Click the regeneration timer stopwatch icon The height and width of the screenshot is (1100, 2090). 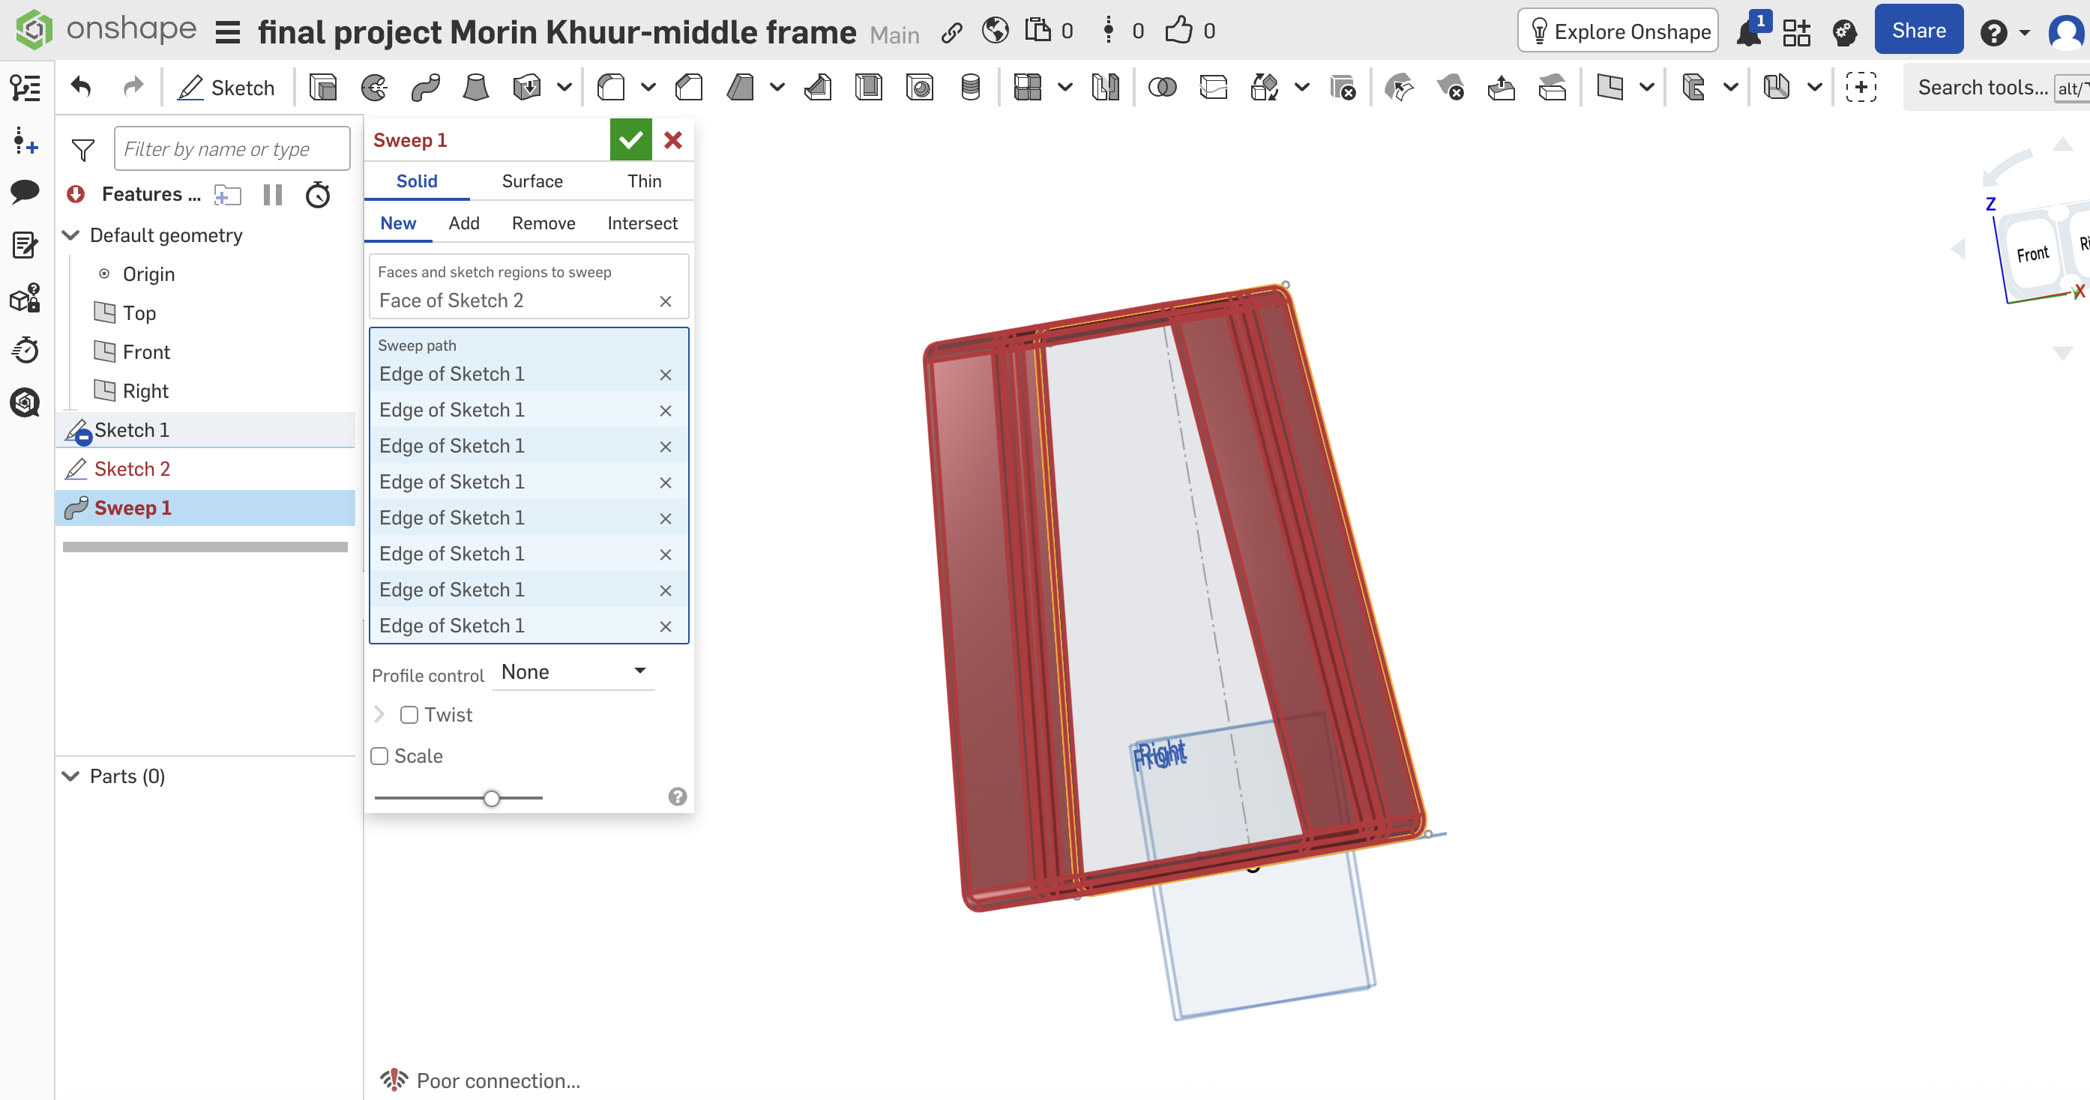[318, 194]
